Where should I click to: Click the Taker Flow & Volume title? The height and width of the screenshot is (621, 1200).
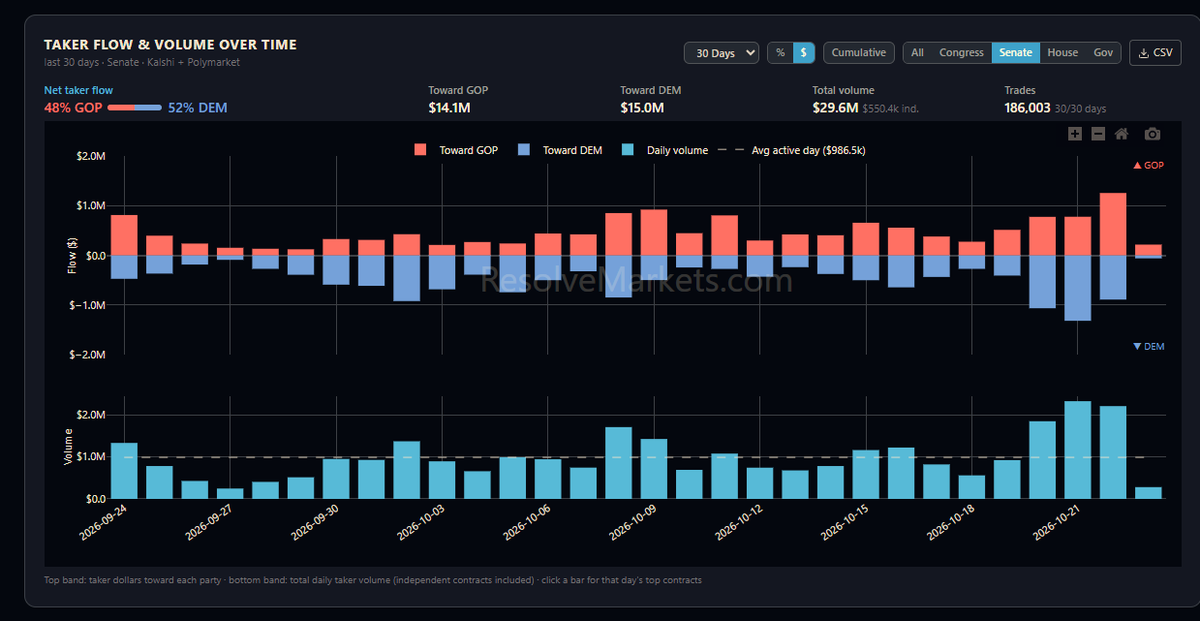[170, 45]
